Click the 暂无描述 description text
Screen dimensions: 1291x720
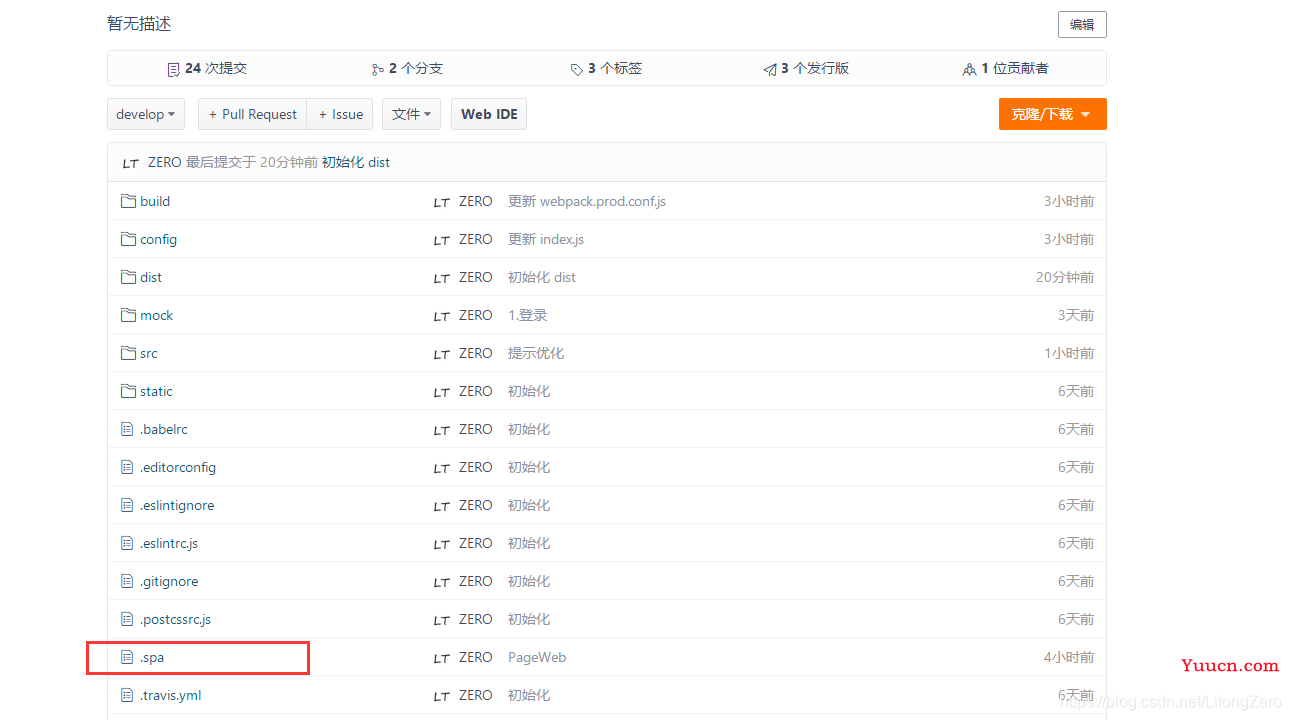click(x=139, y=24)
